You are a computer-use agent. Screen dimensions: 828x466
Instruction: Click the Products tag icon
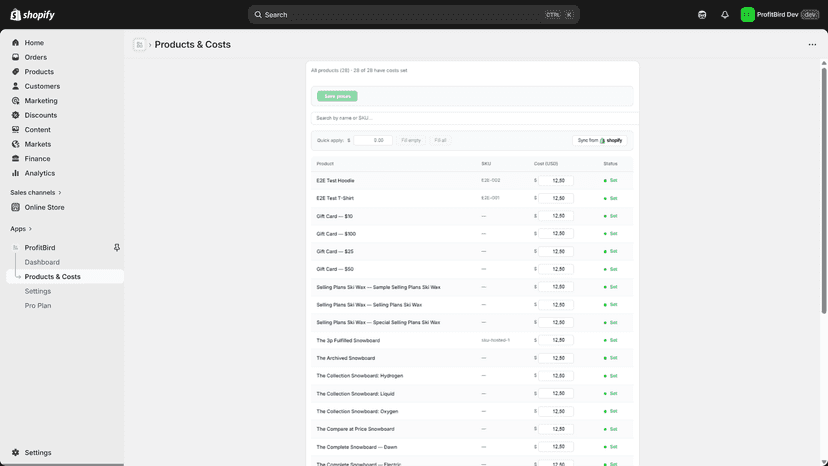click(x=15, y=71)
